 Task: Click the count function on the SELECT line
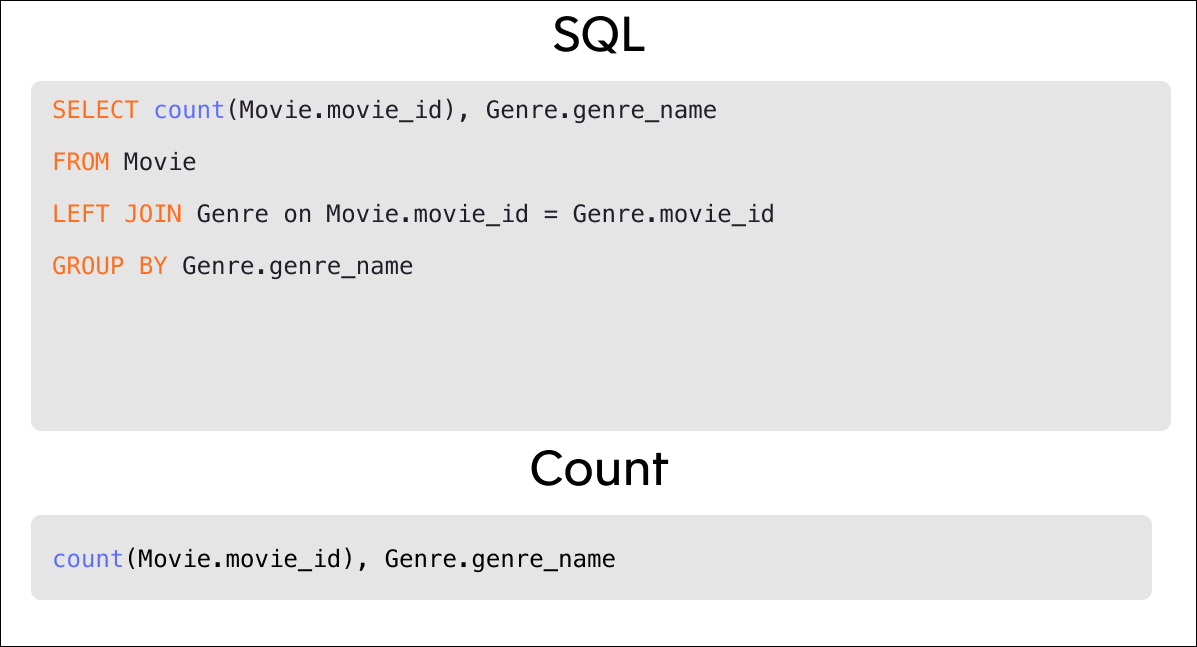click(x=189, y=110)
